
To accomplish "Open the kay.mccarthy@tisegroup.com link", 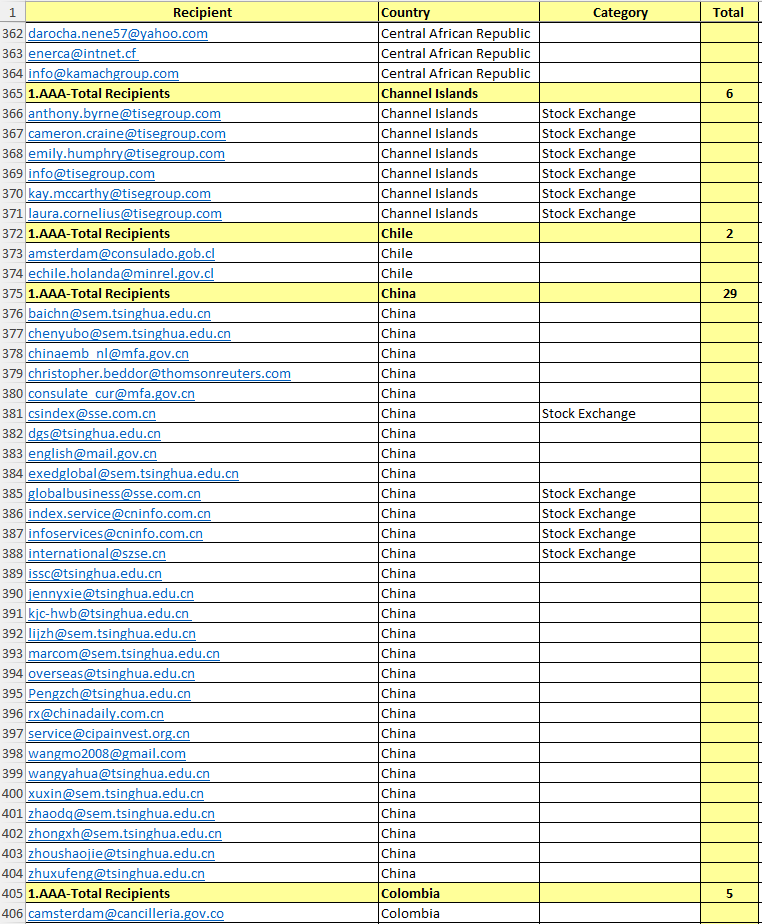I will pyautogui.click(x=119, y=194).
